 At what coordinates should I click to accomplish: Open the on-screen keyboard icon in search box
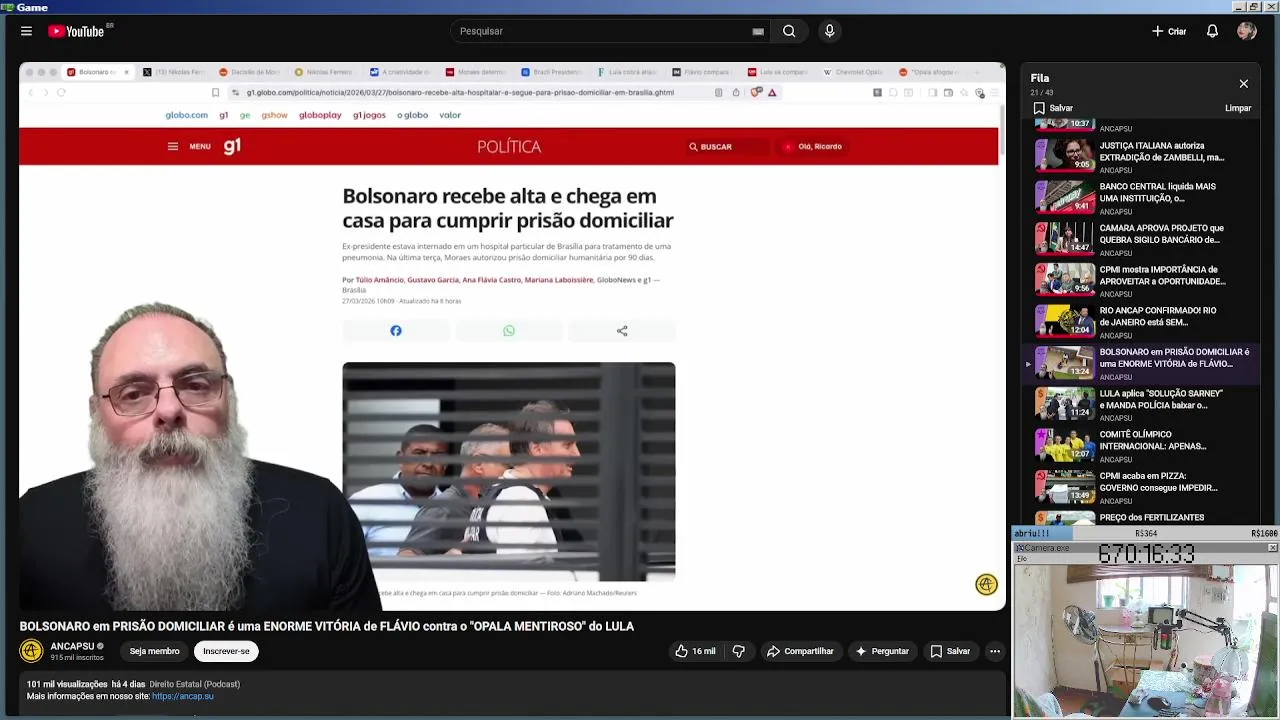(758, 31)
